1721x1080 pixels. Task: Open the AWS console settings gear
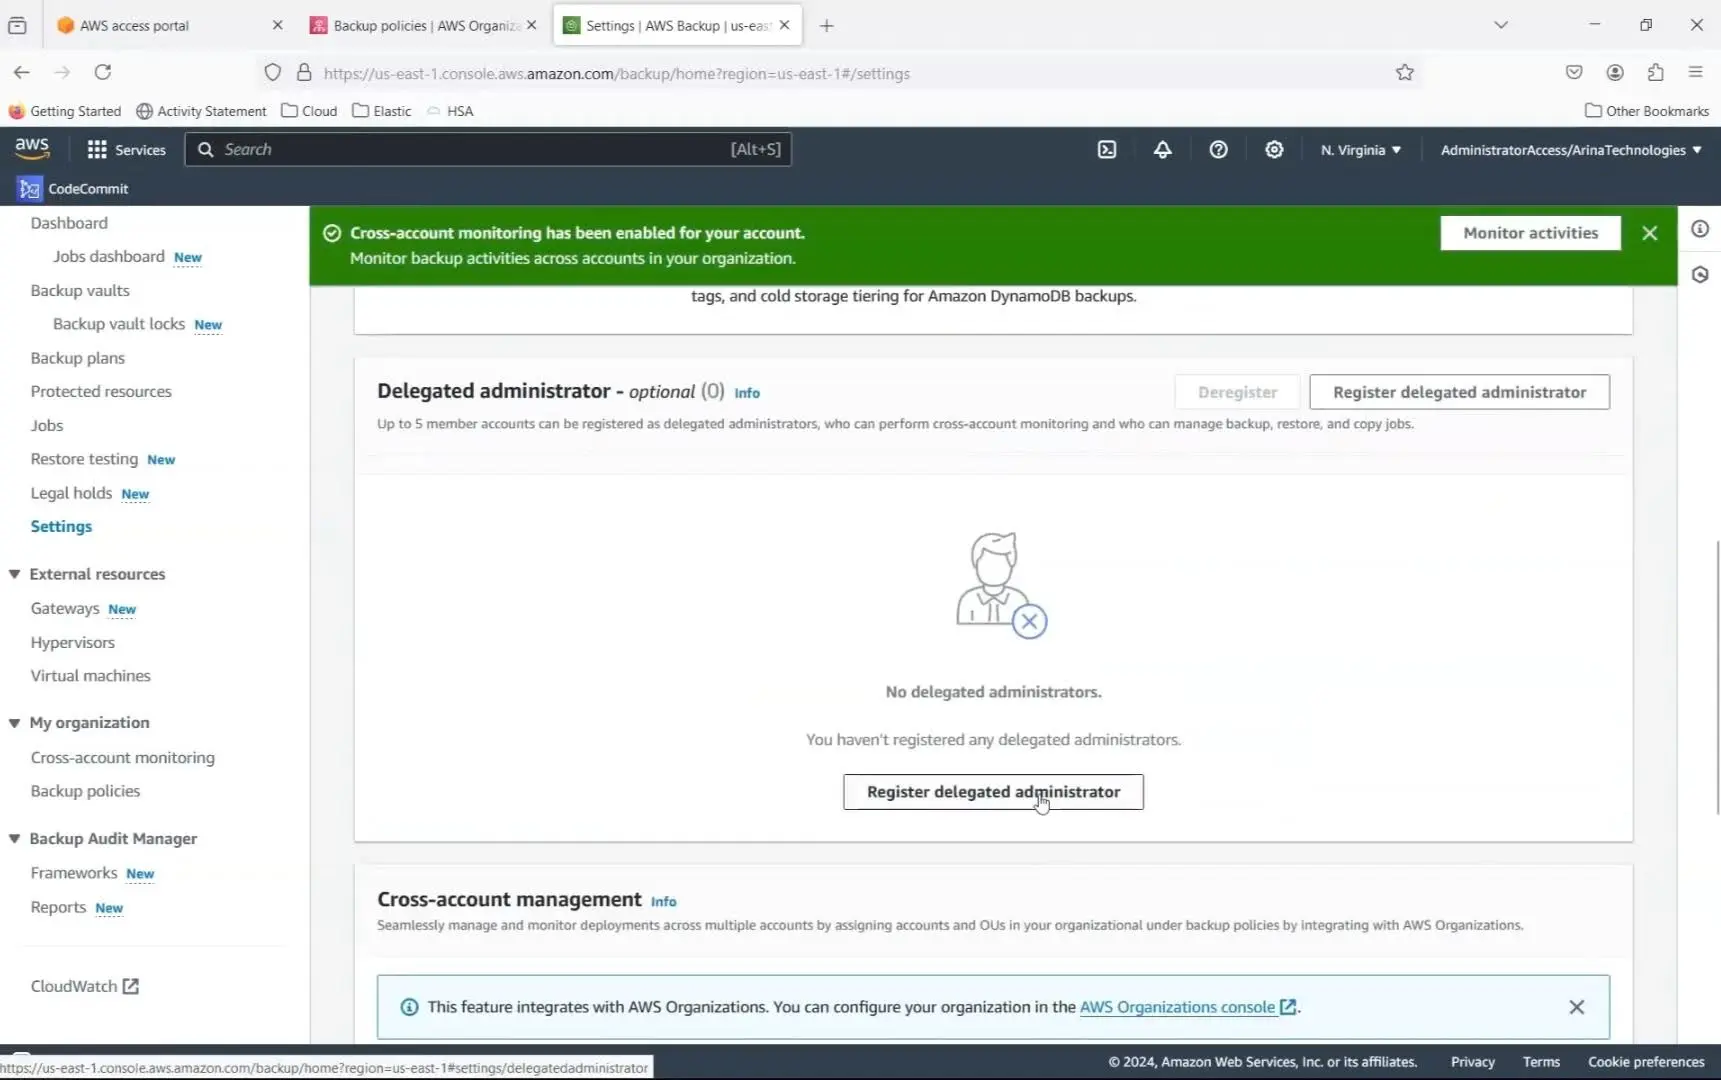pyautogui.click(x=1274, y=150)
